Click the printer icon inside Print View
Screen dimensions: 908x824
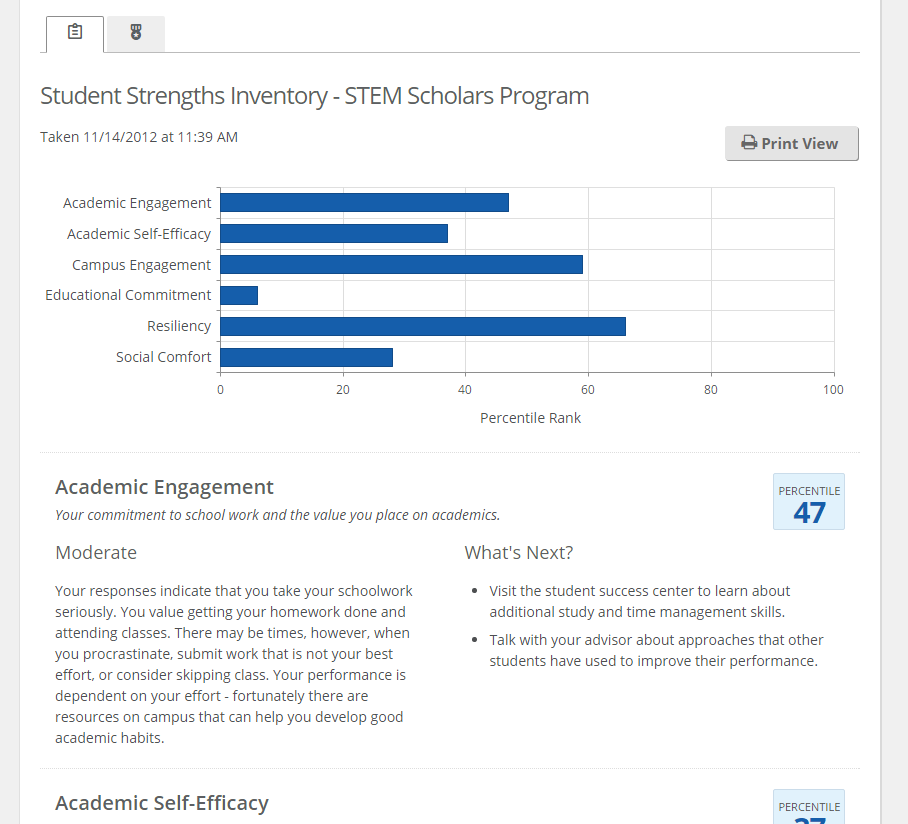[x=749, y=142]
